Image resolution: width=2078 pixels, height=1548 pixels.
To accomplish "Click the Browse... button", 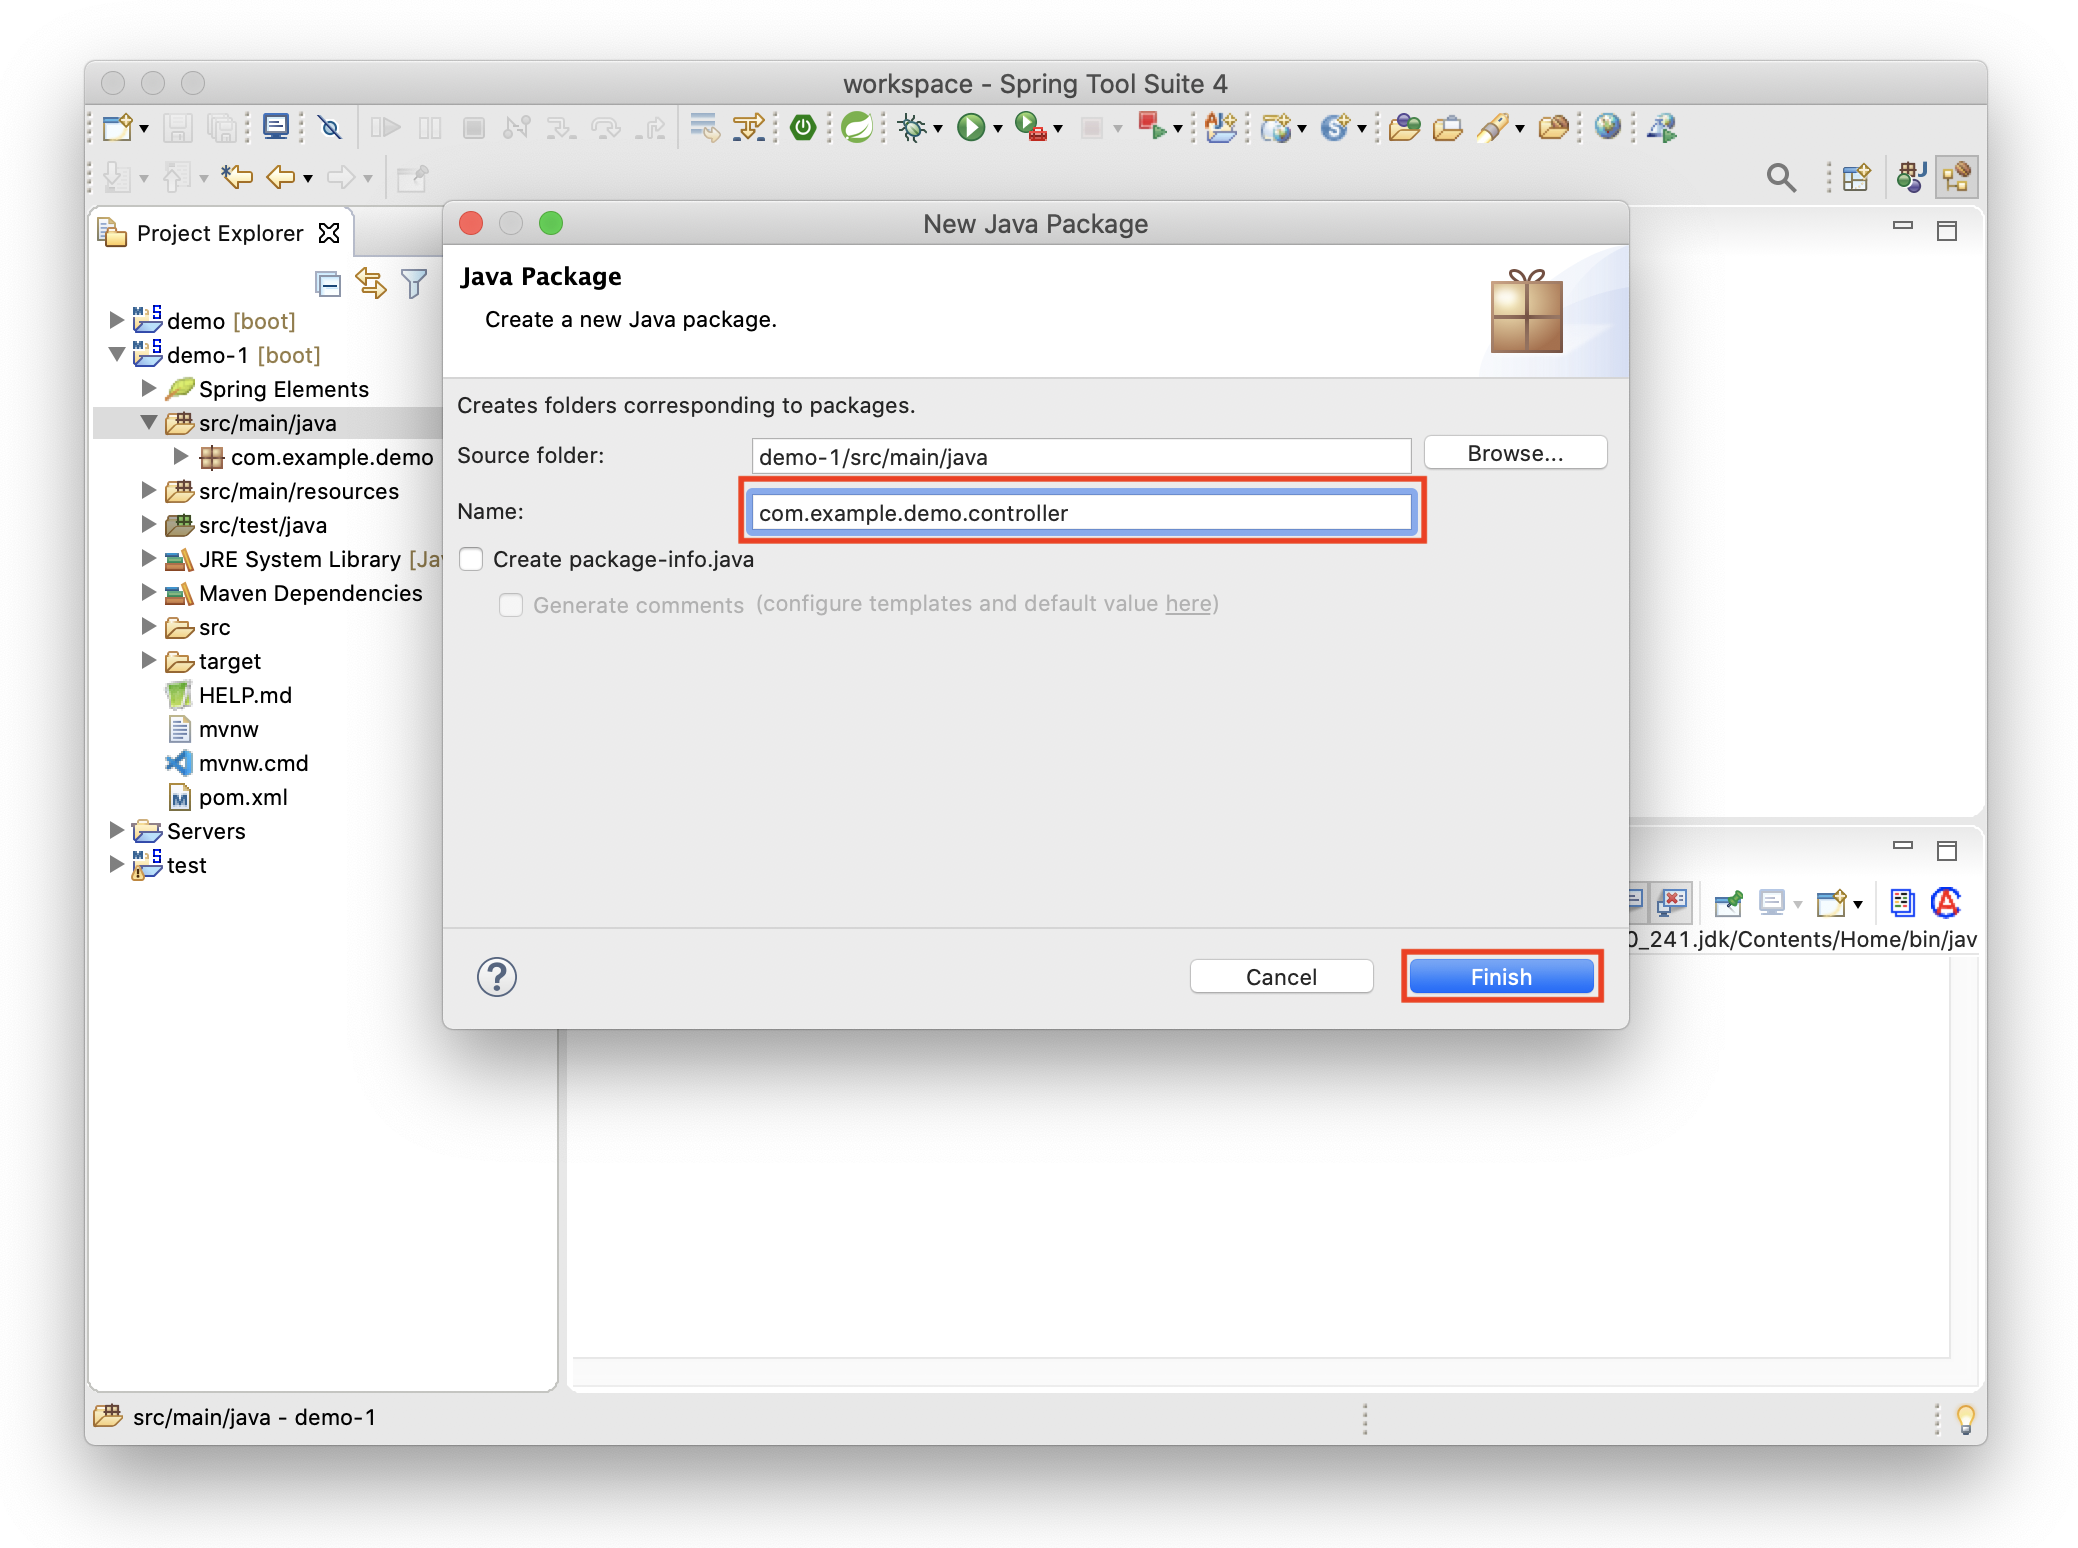I will pyautogui.click(x=1514, y=453).
